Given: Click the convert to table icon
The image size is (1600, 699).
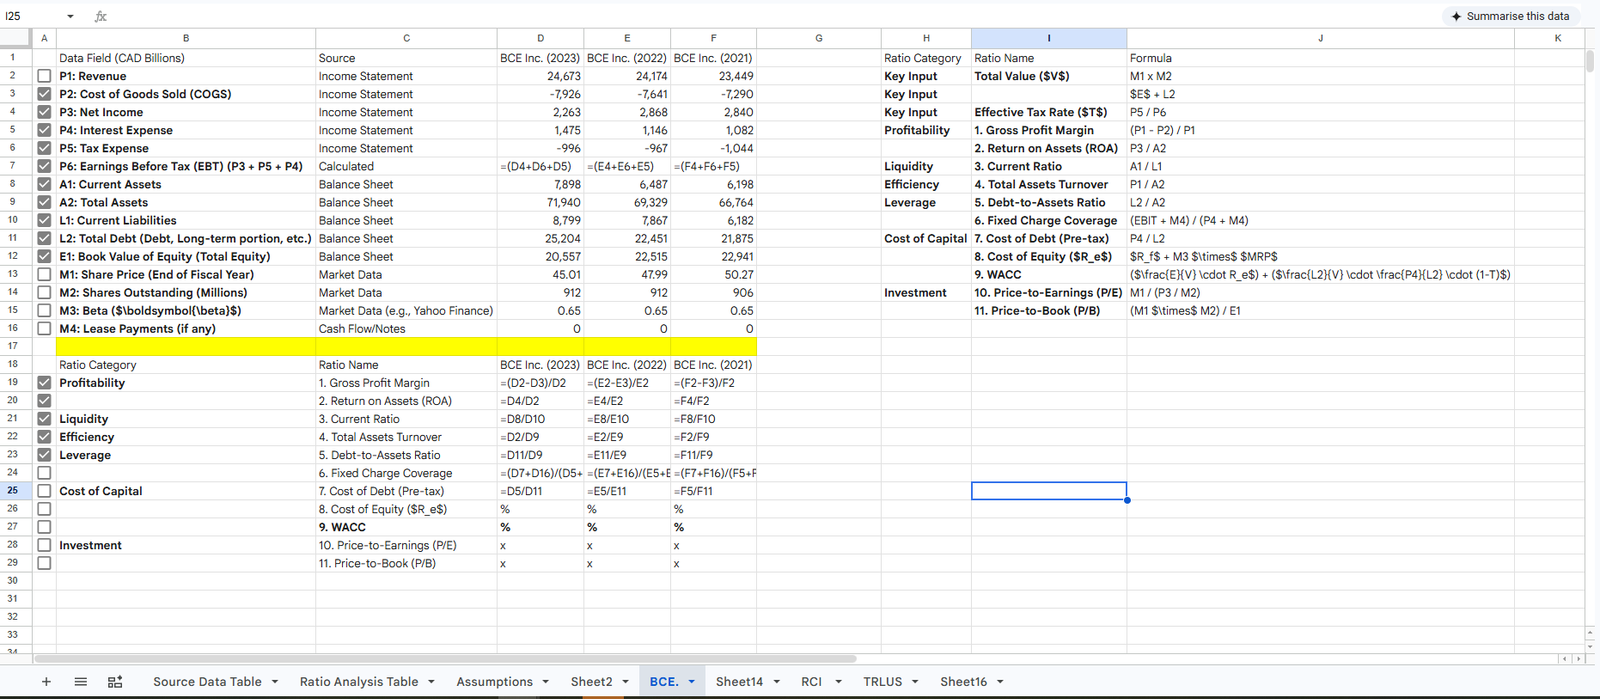Looking at the screenshot, I should point(115,681).
